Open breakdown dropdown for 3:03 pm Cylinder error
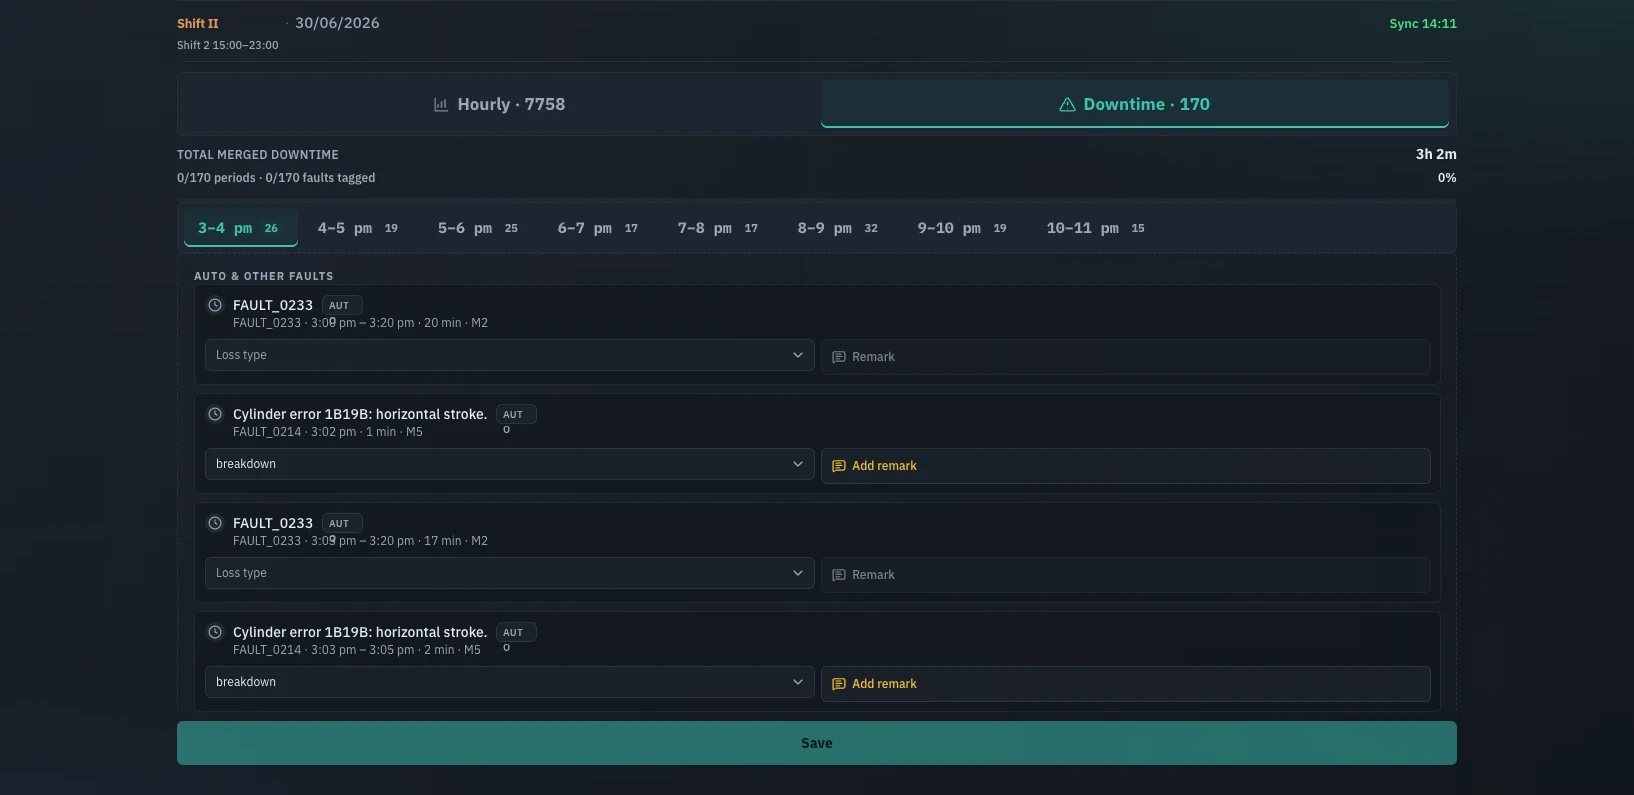The image size is (1634, 795). pyautogui.click(x=510, y=682)
